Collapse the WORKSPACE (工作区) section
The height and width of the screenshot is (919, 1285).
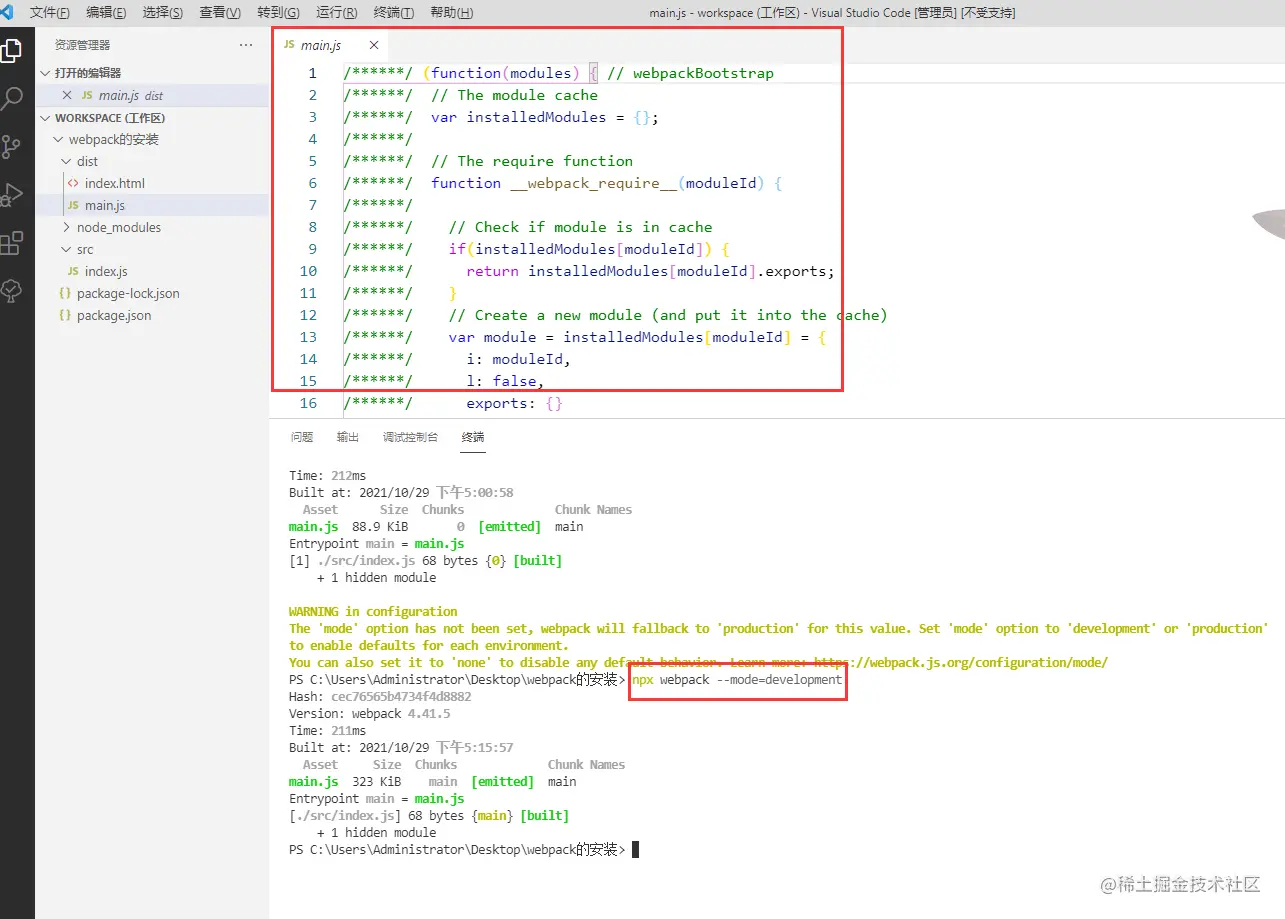pyautogui.click(x=45, y=117)
